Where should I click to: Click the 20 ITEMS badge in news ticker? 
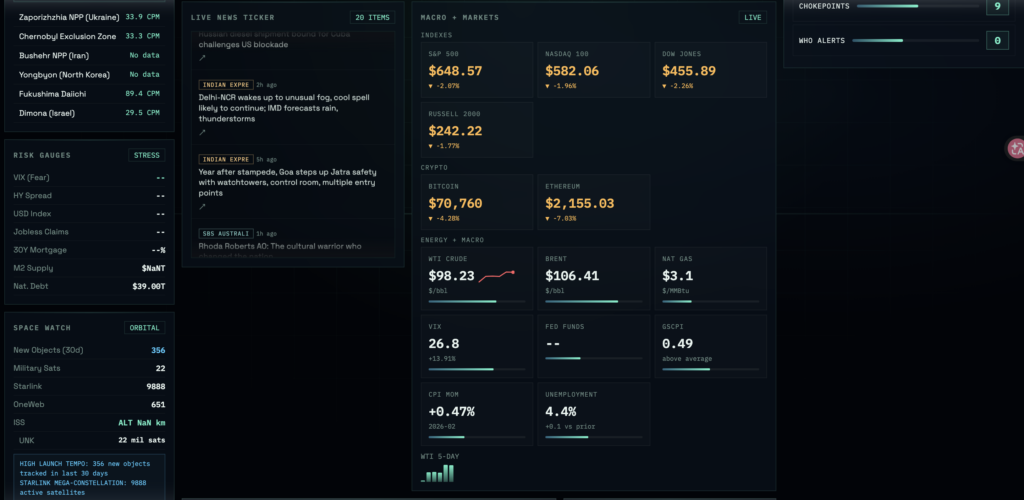372,17
